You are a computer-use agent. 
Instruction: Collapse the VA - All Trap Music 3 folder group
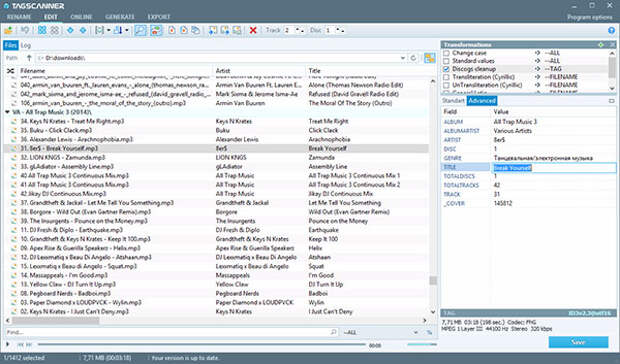7,112
